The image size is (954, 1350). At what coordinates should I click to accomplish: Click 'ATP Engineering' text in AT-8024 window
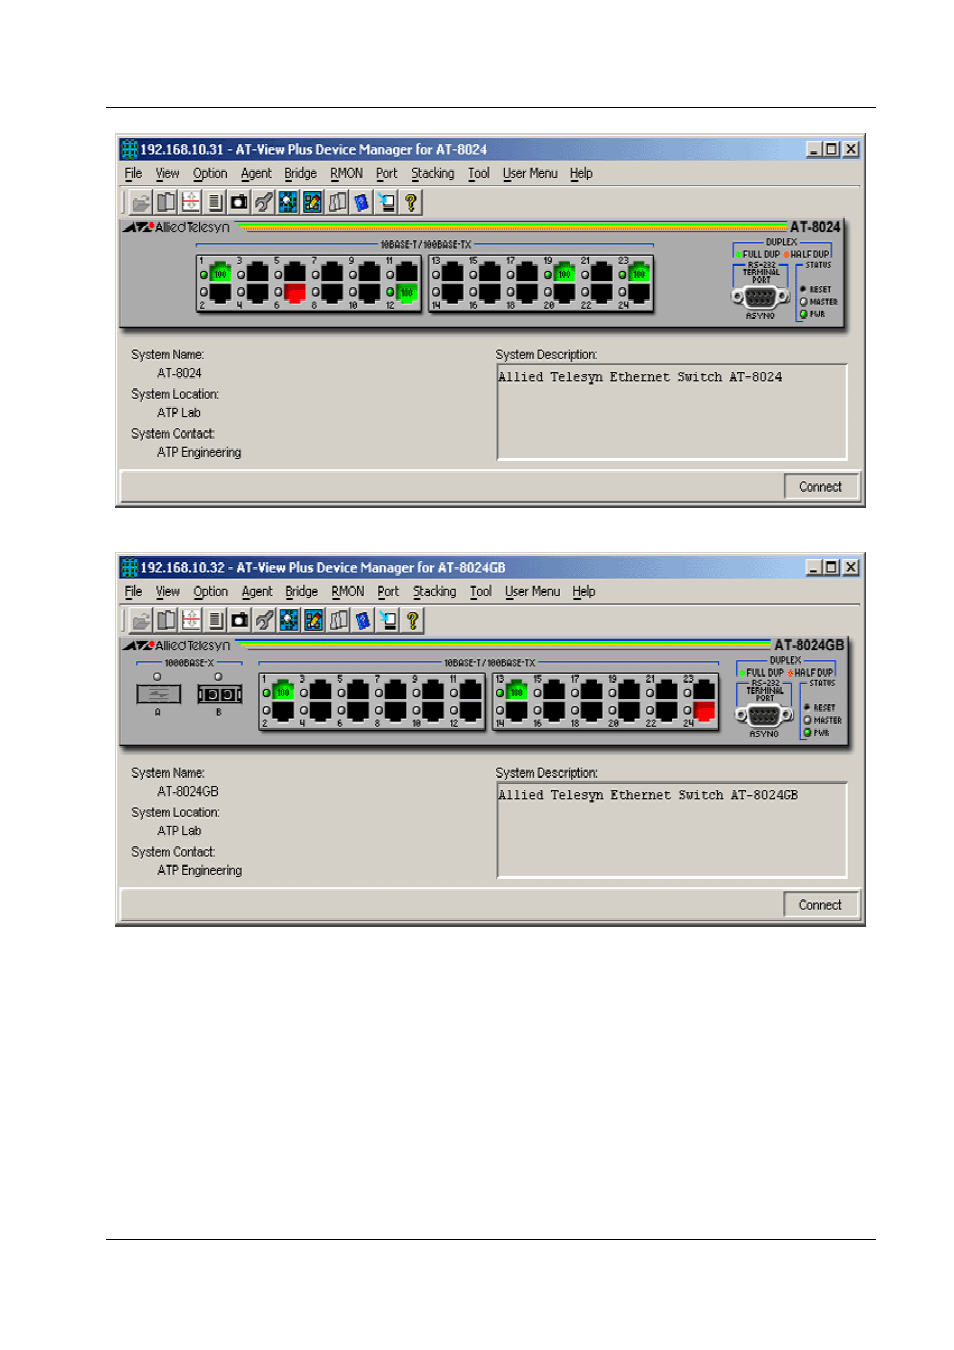coord(199,453)
